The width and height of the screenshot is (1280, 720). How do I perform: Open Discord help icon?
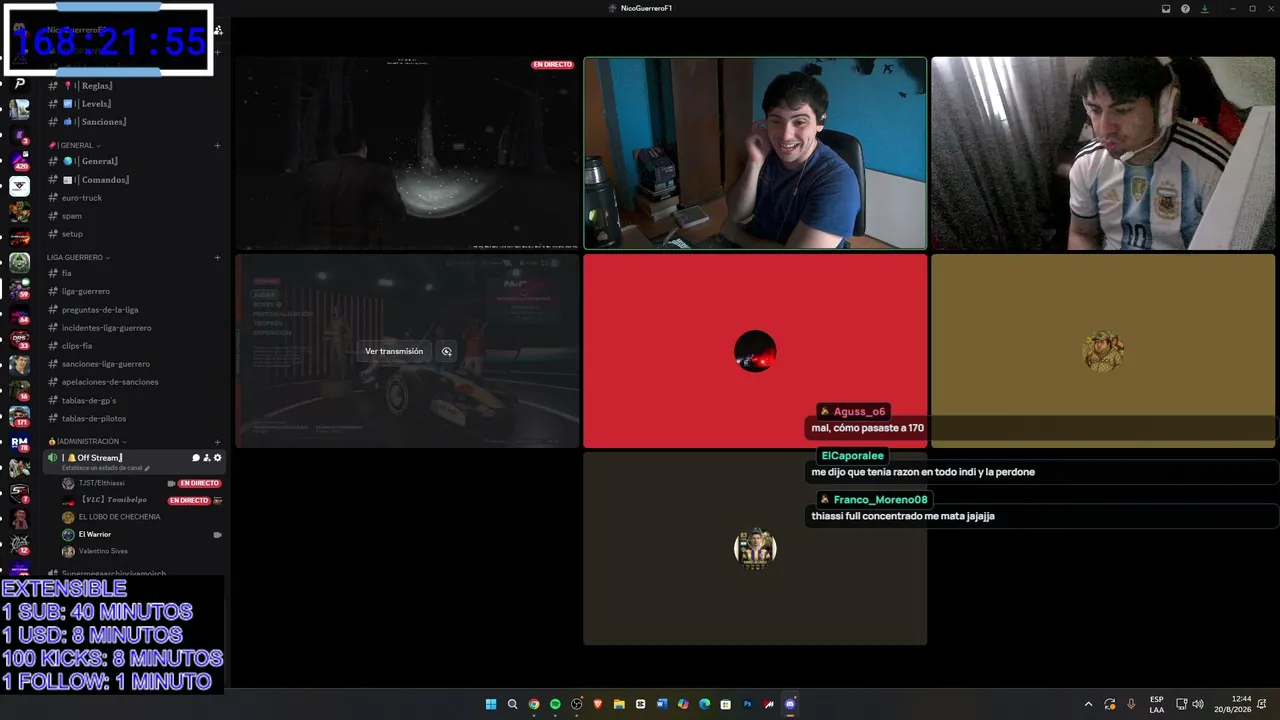pyautogui.click(x=1185, y=8)
